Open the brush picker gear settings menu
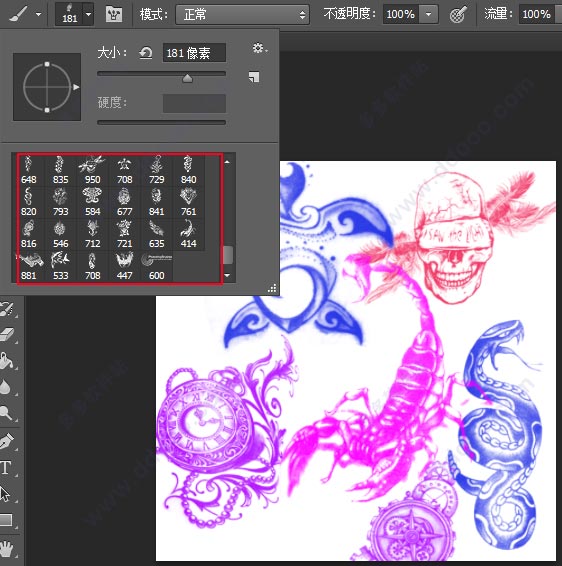This screenshot has width=562, height=566. point(259,48)
